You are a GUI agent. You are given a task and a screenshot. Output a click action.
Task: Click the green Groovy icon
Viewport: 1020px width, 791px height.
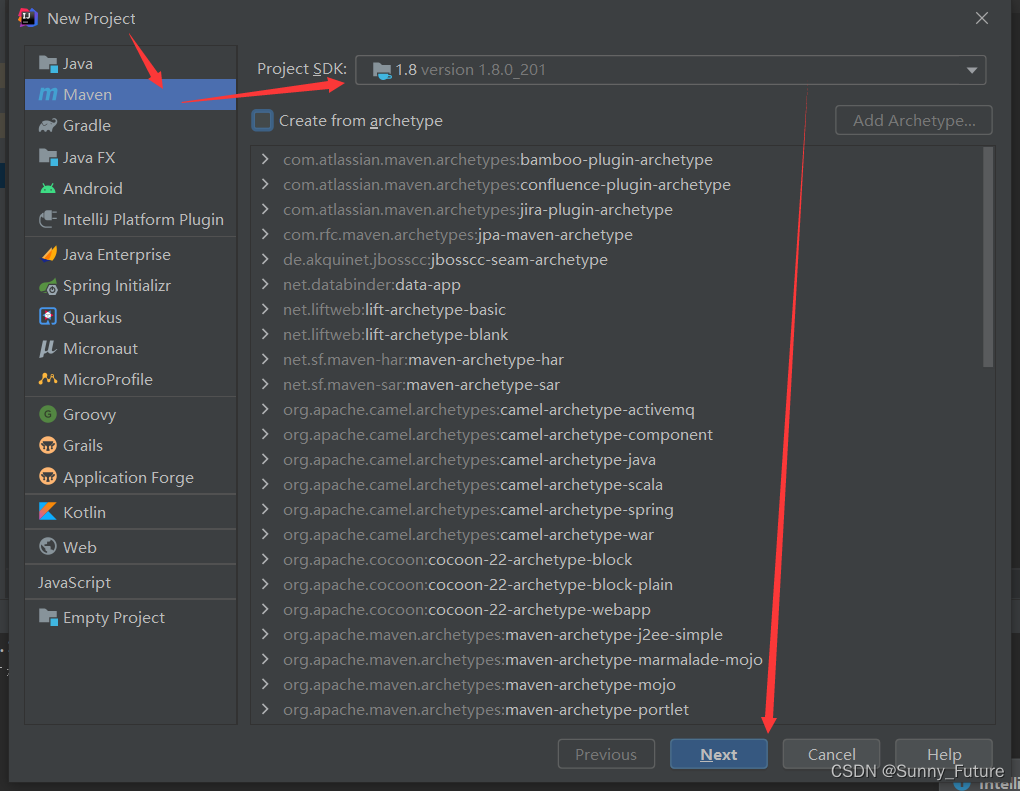coord(48,414)
